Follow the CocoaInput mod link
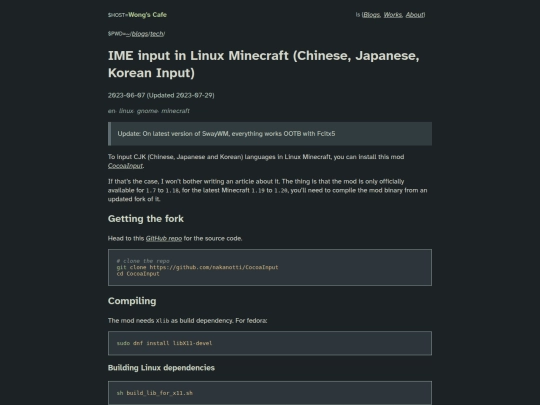Viewport: 540px width, 405px height. (125, 166)
